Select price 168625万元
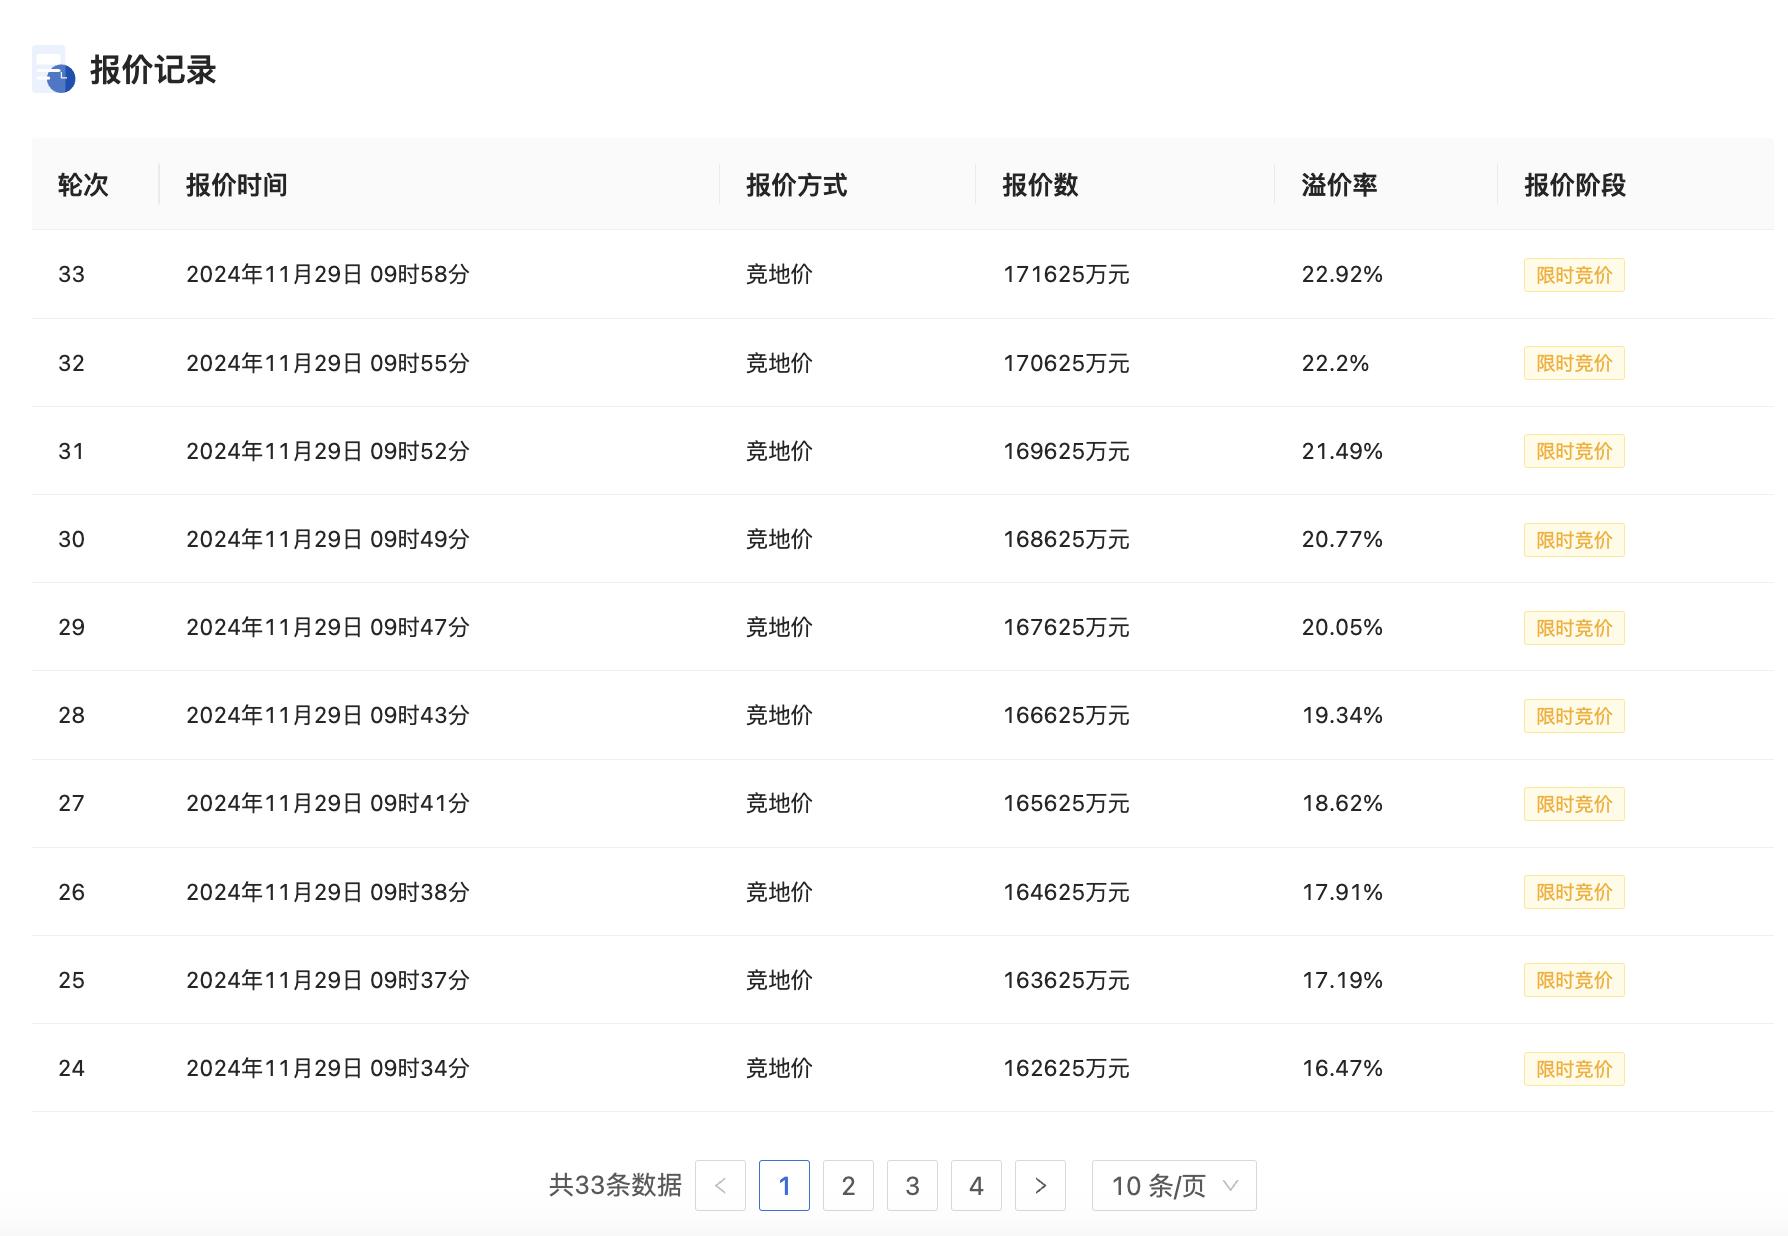The image size is (1788, 1236). coord(1066,539)
